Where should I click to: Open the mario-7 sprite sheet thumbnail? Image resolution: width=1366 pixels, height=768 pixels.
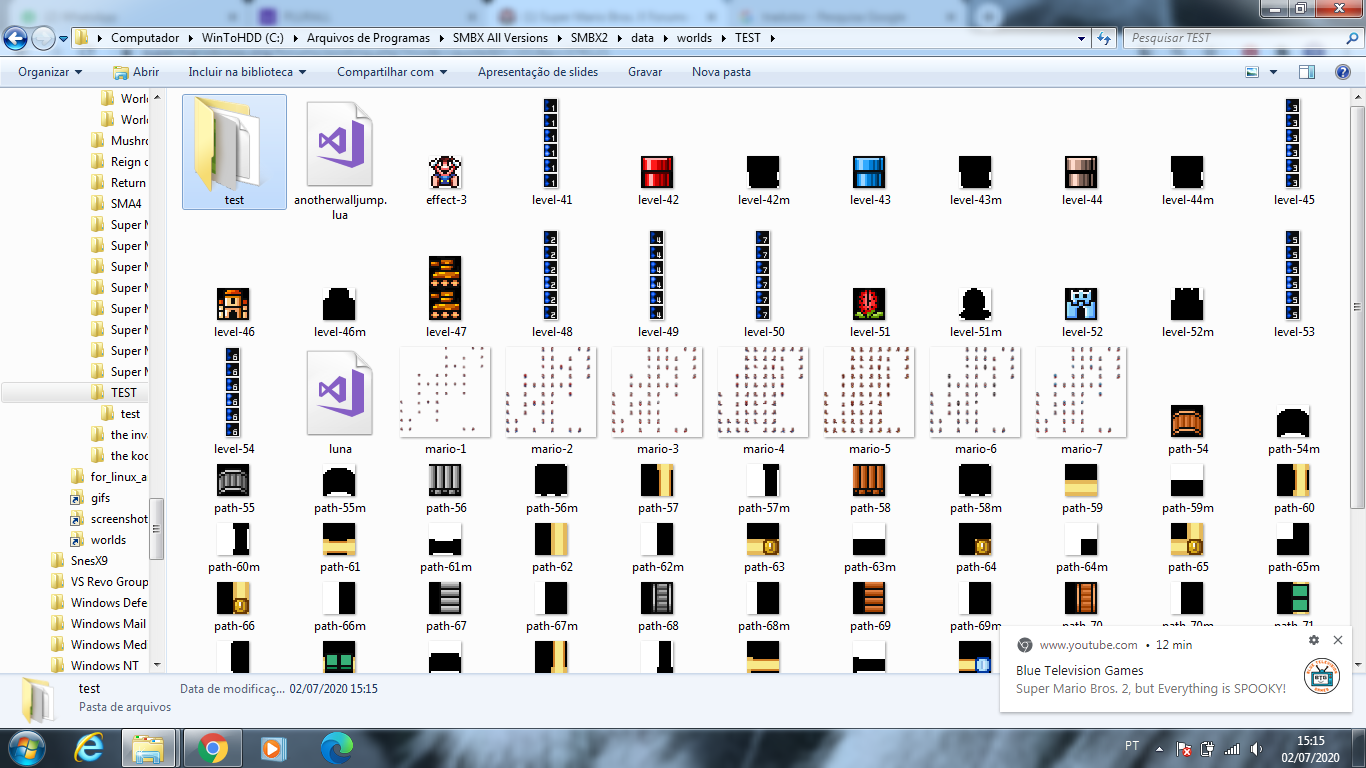(x=1081, y=392)
